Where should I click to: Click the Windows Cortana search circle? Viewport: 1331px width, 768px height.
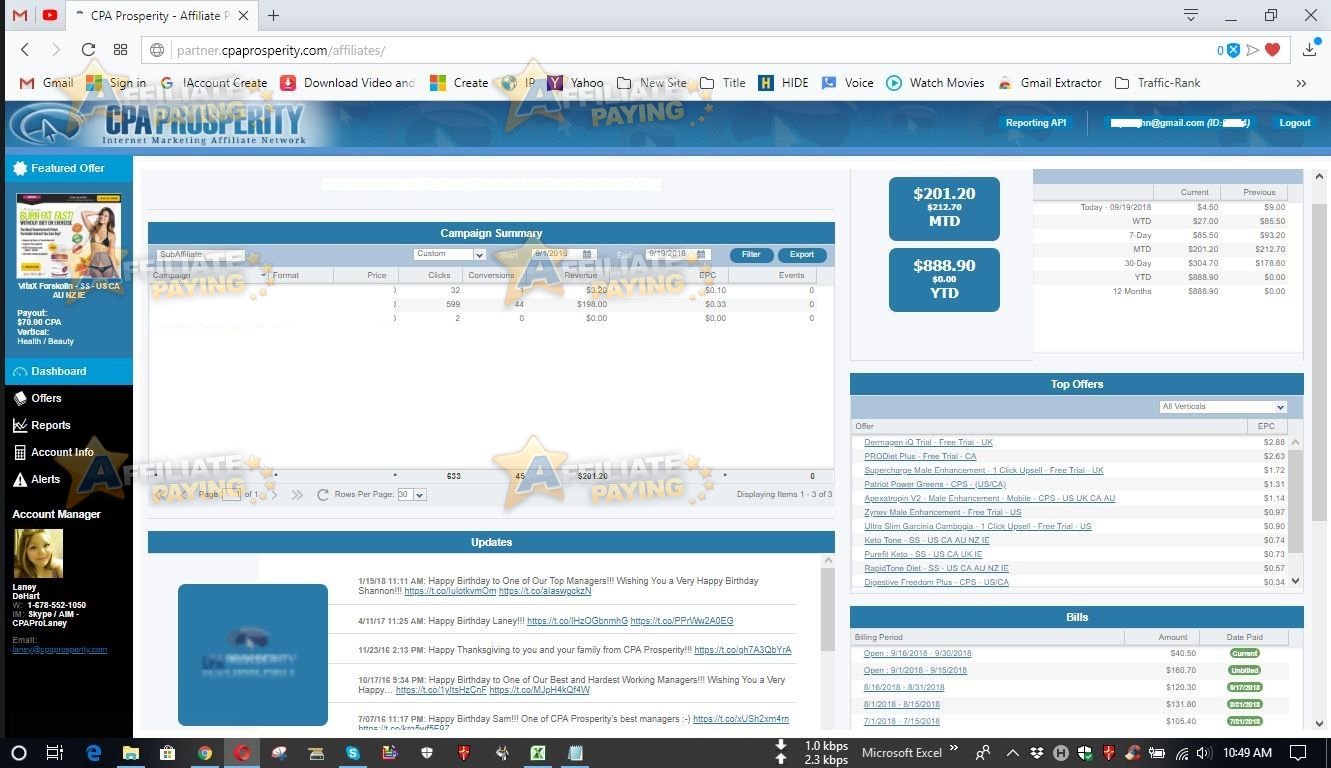pos(19,752)
